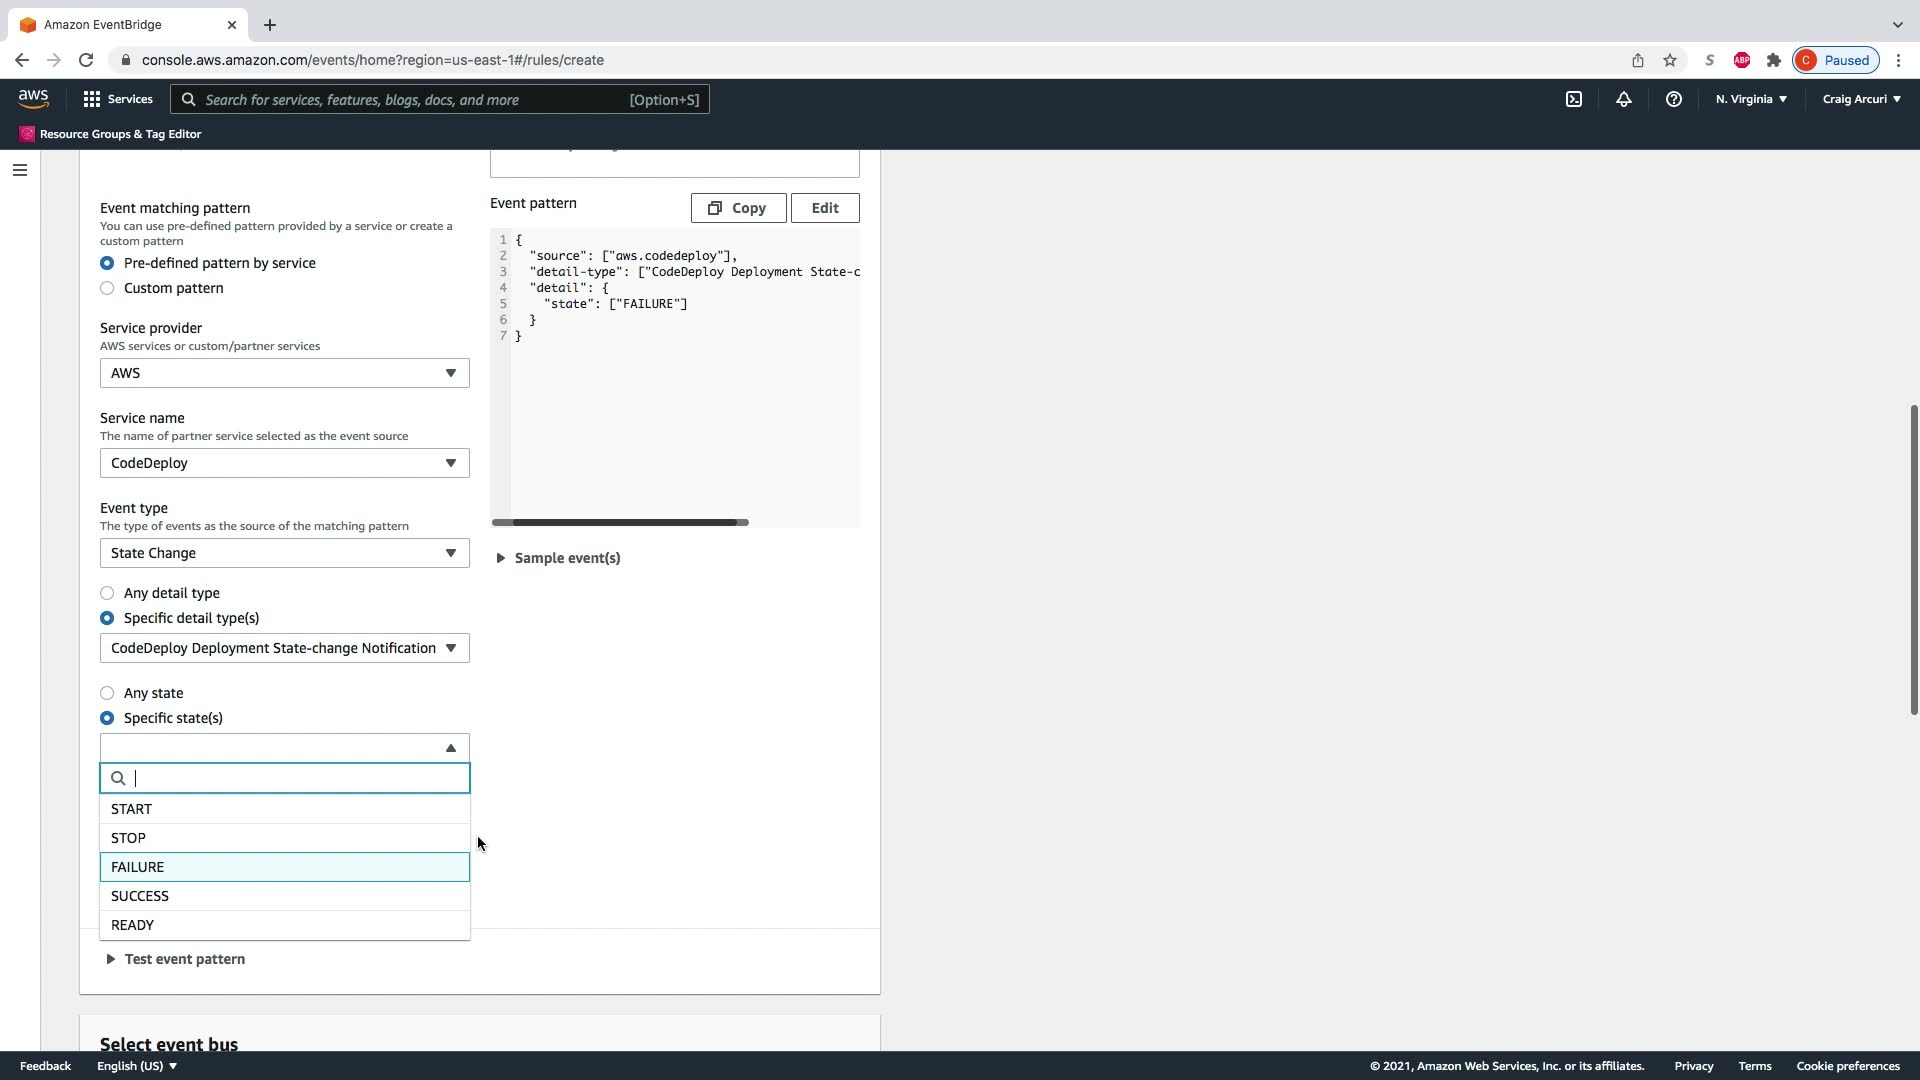
Task: Click the event pattern horizontal scrollbar
Action: coord(620,522)
